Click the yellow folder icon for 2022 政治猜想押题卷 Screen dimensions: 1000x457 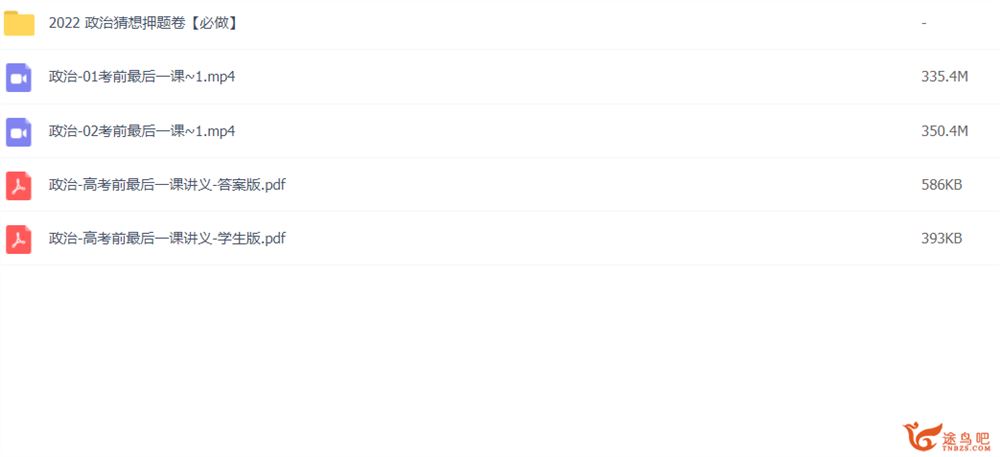19,24
